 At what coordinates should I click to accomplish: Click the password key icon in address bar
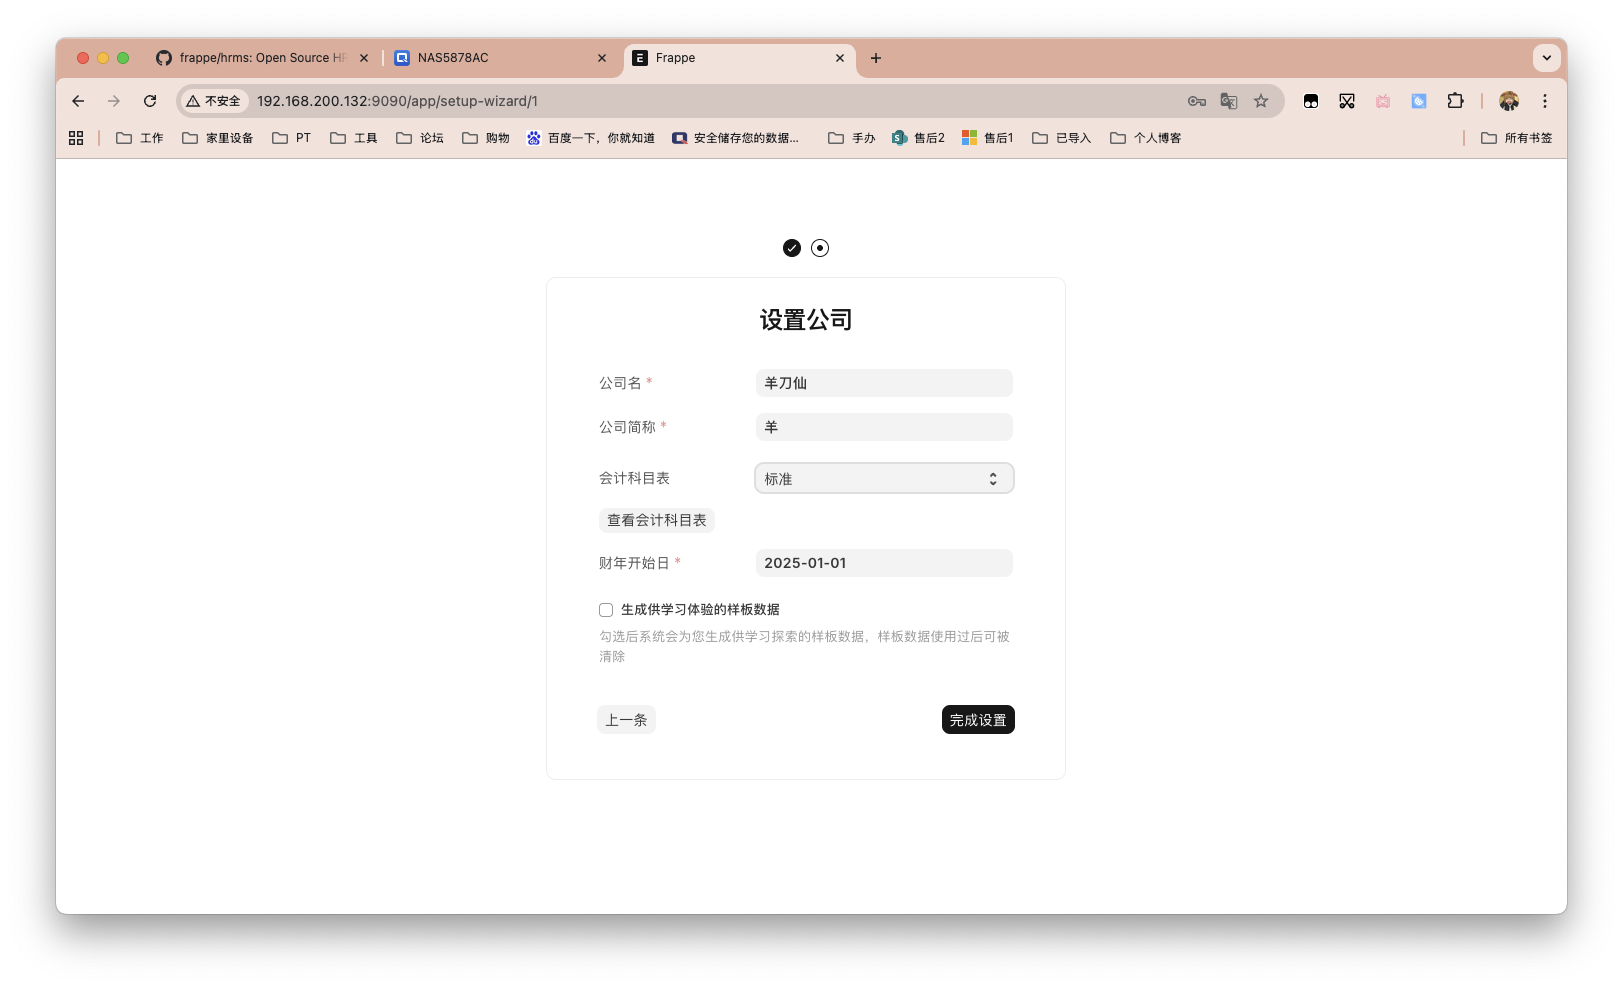coord(1194,101)
